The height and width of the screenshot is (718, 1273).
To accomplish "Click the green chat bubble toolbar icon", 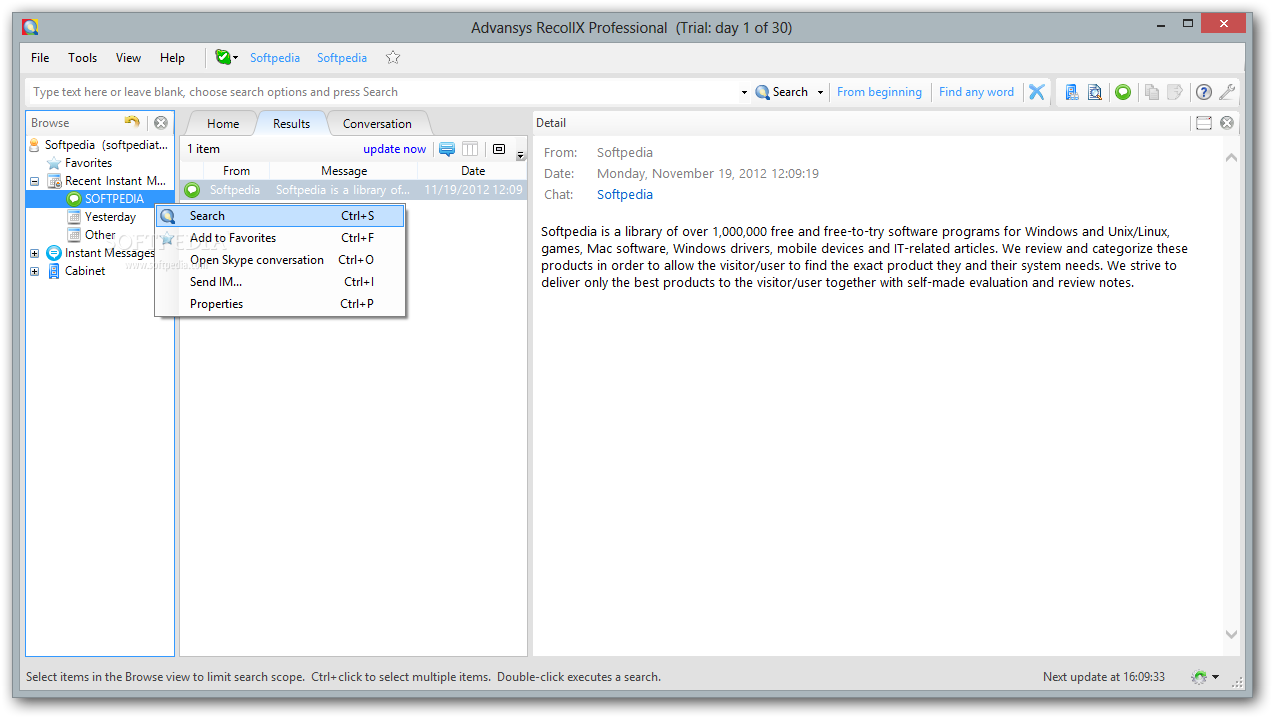I will pos(1123,92).
